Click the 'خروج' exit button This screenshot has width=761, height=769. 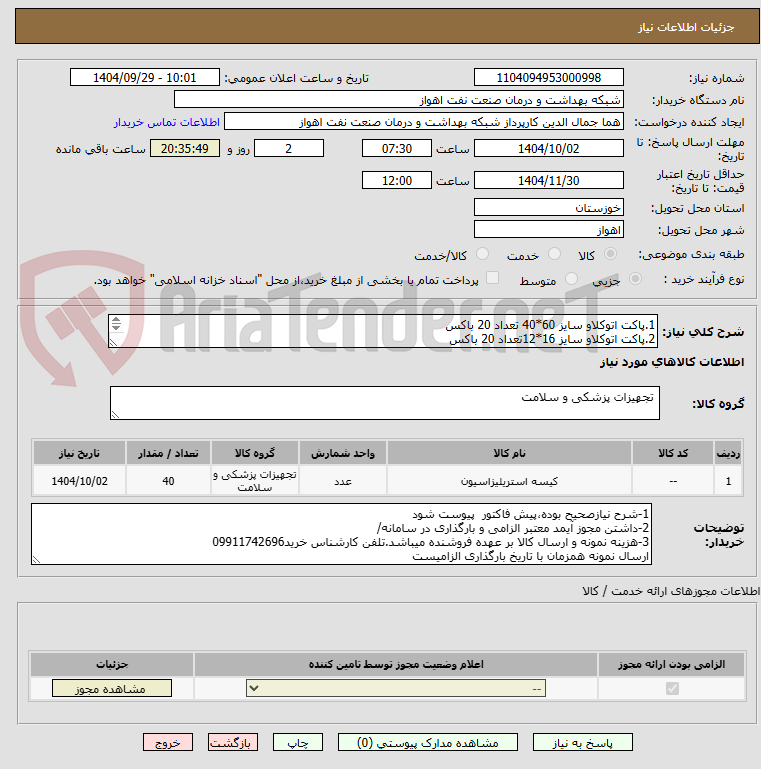click(x=168, y=743)
